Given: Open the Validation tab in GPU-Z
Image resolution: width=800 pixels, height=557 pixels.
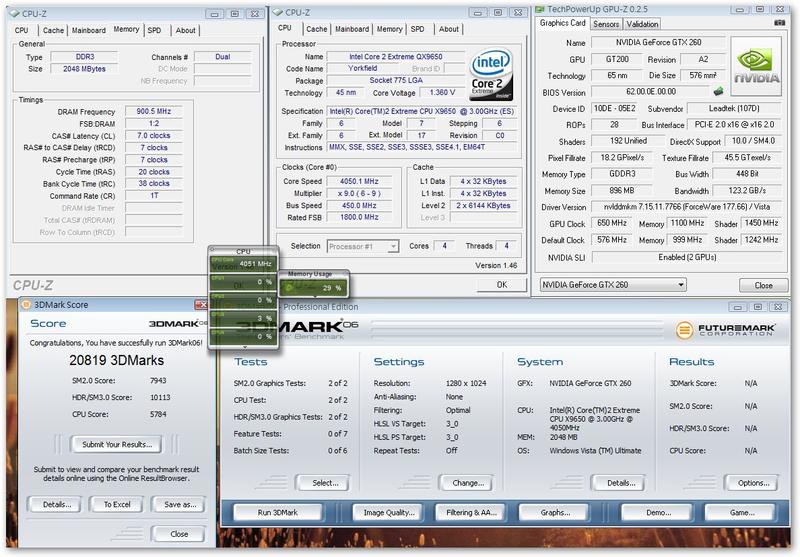Looking at the screenshot, I should [x=642, y=24].
